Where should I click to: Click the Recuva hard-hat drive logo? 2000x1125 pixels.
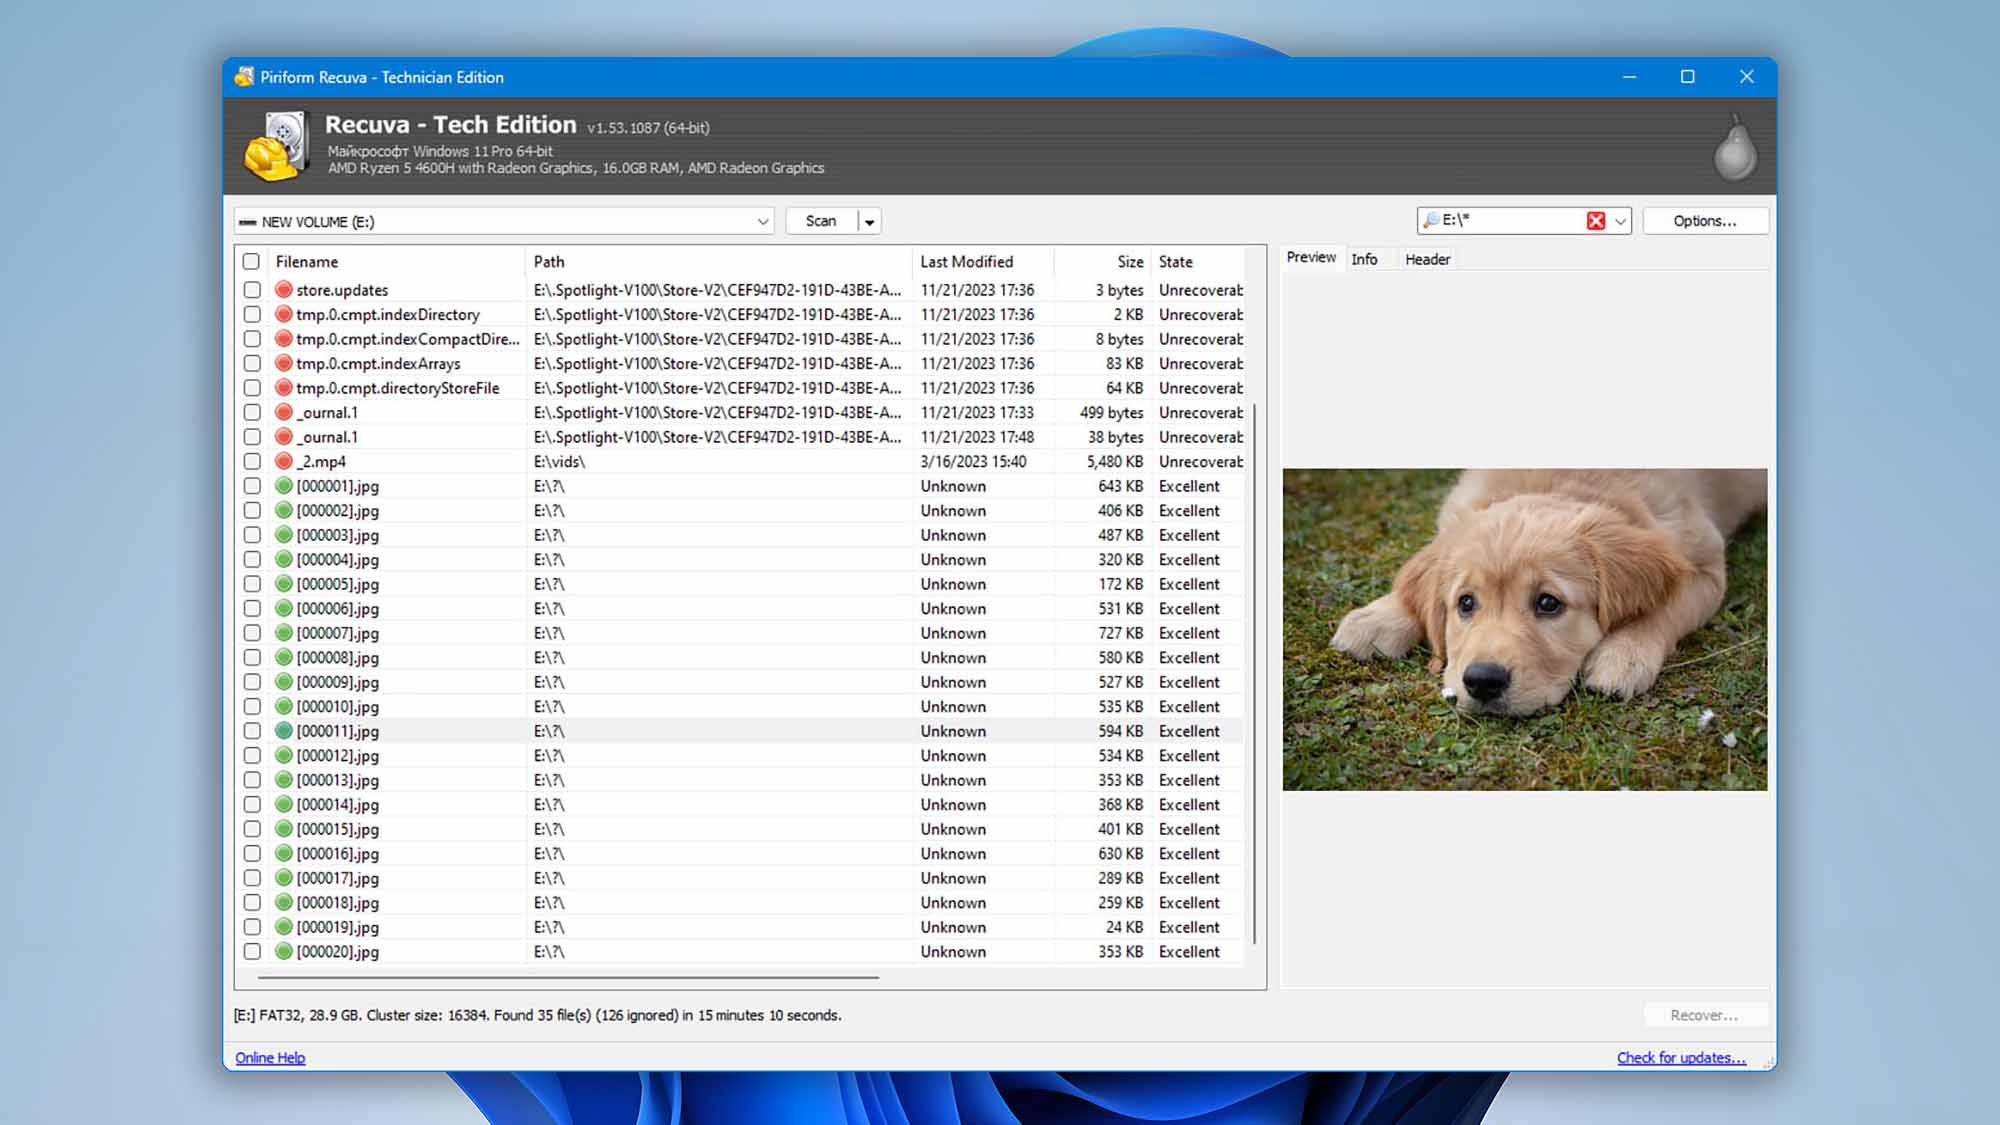tap(275, 147)
